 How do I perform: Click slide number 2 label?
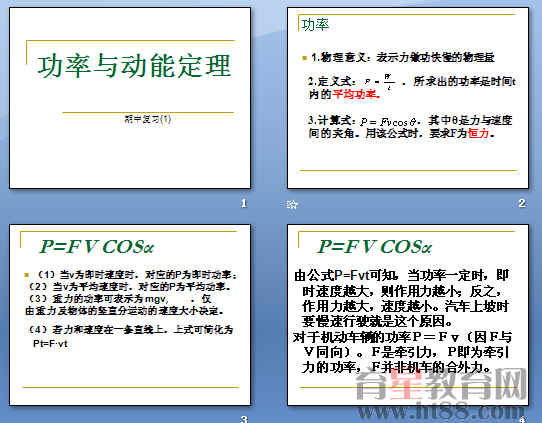(x=522, y=203)
